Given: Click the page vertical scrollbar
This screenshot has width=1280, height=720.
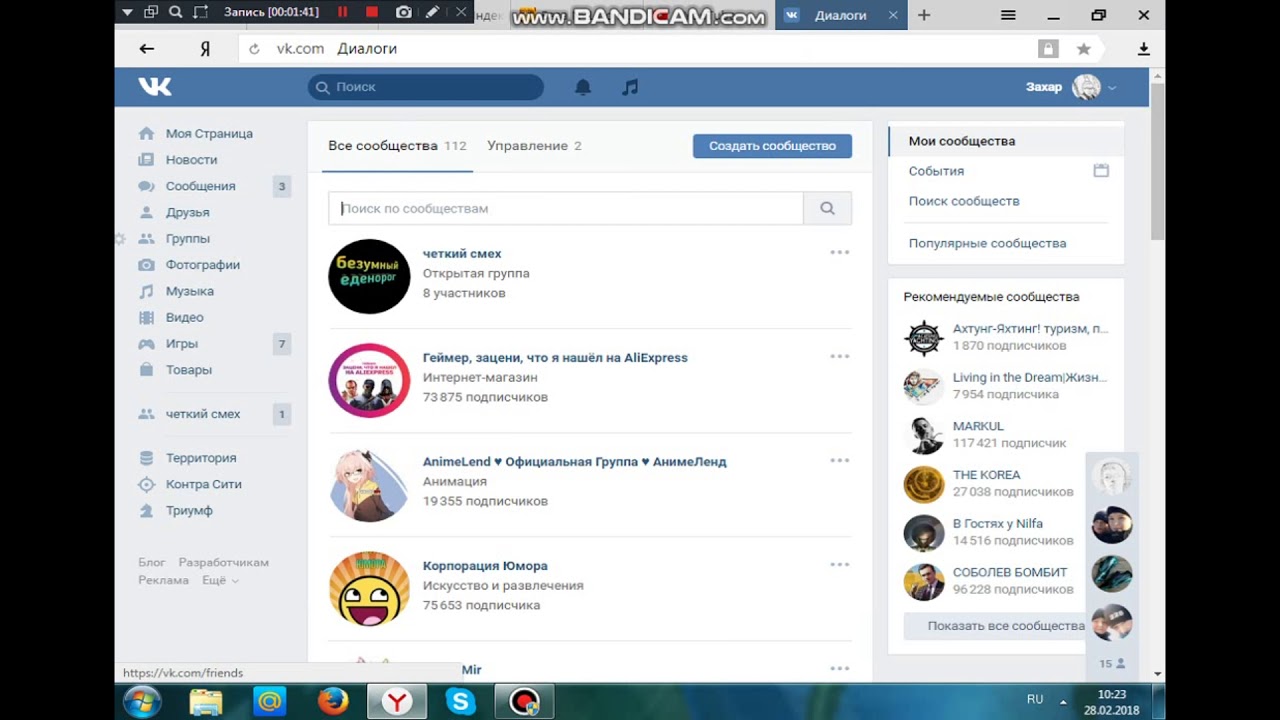Looking at the screenshot, I should (1157, 160).
